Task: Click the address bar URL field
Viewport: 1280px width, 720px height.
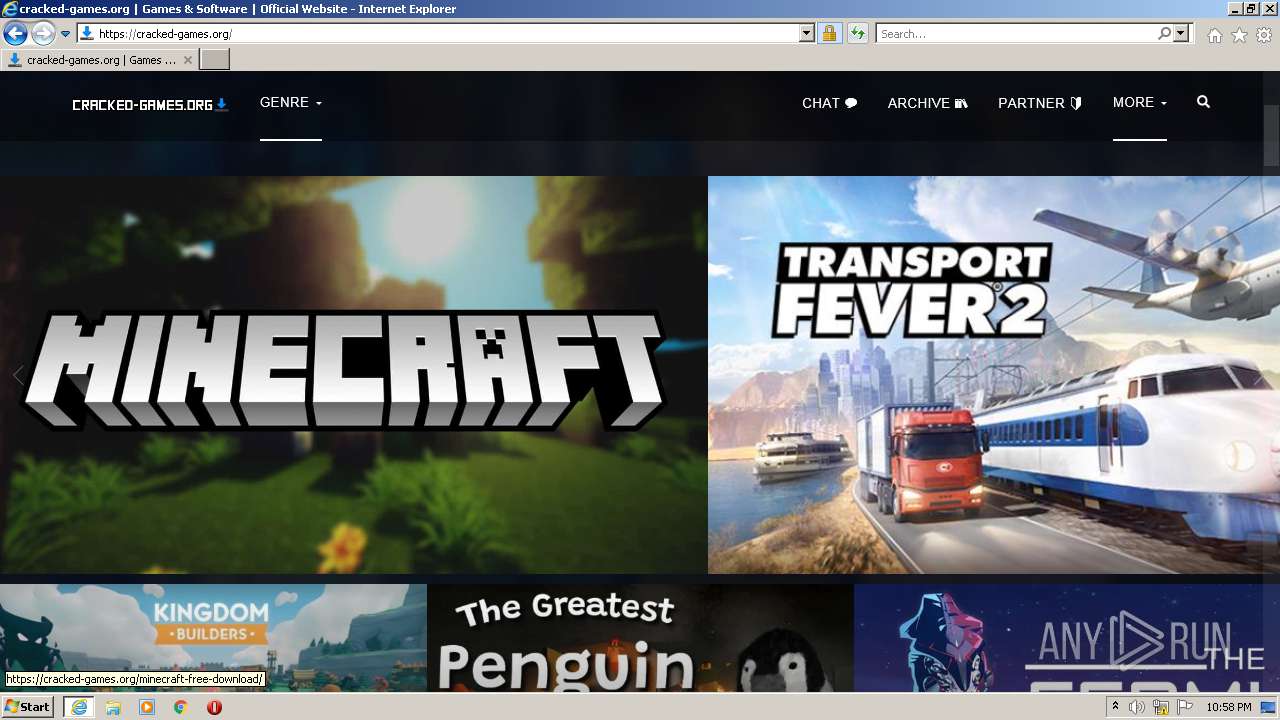Action: pyautogui.click(x=446, y=33)
